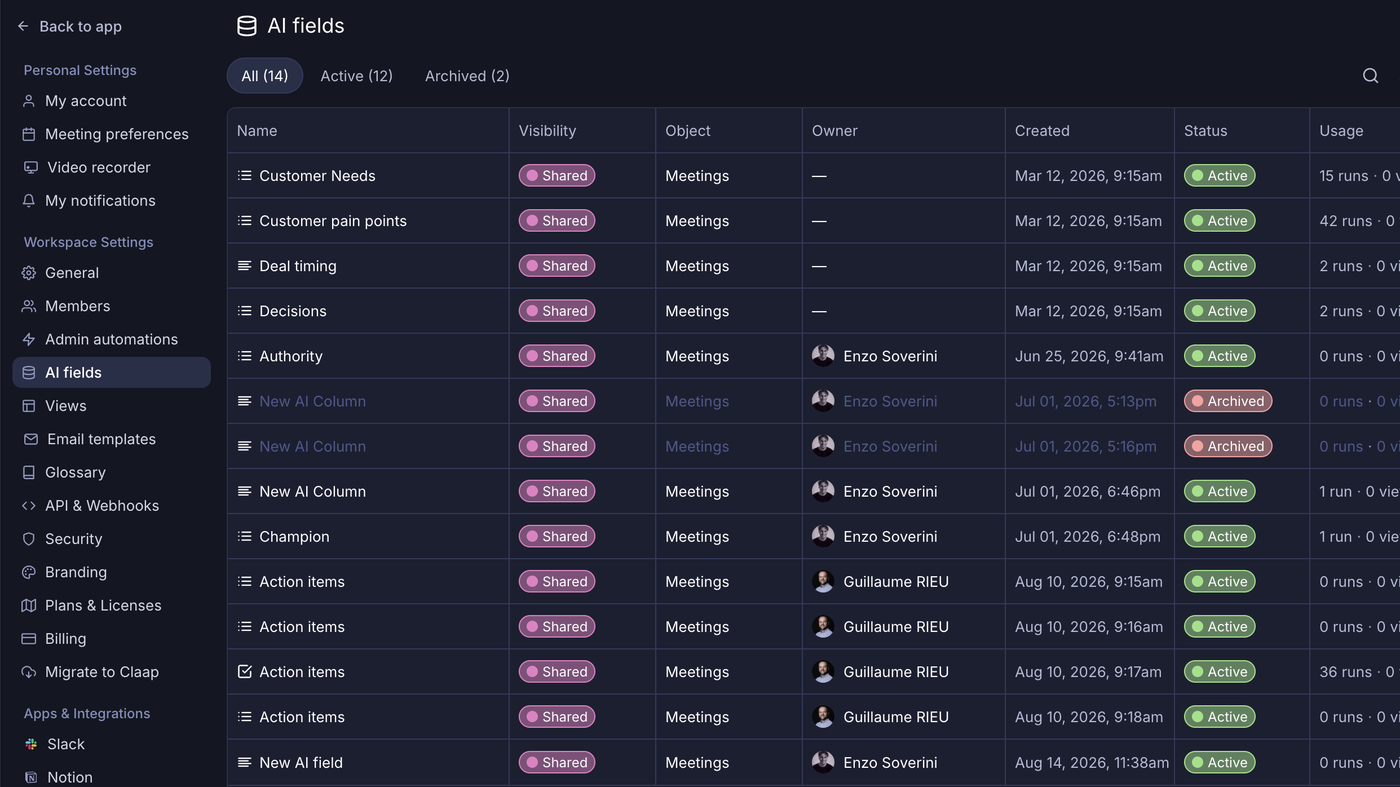This screenshot has height=787, width=1400.
Task: Click Back to app link
Action: click(69, 27)
